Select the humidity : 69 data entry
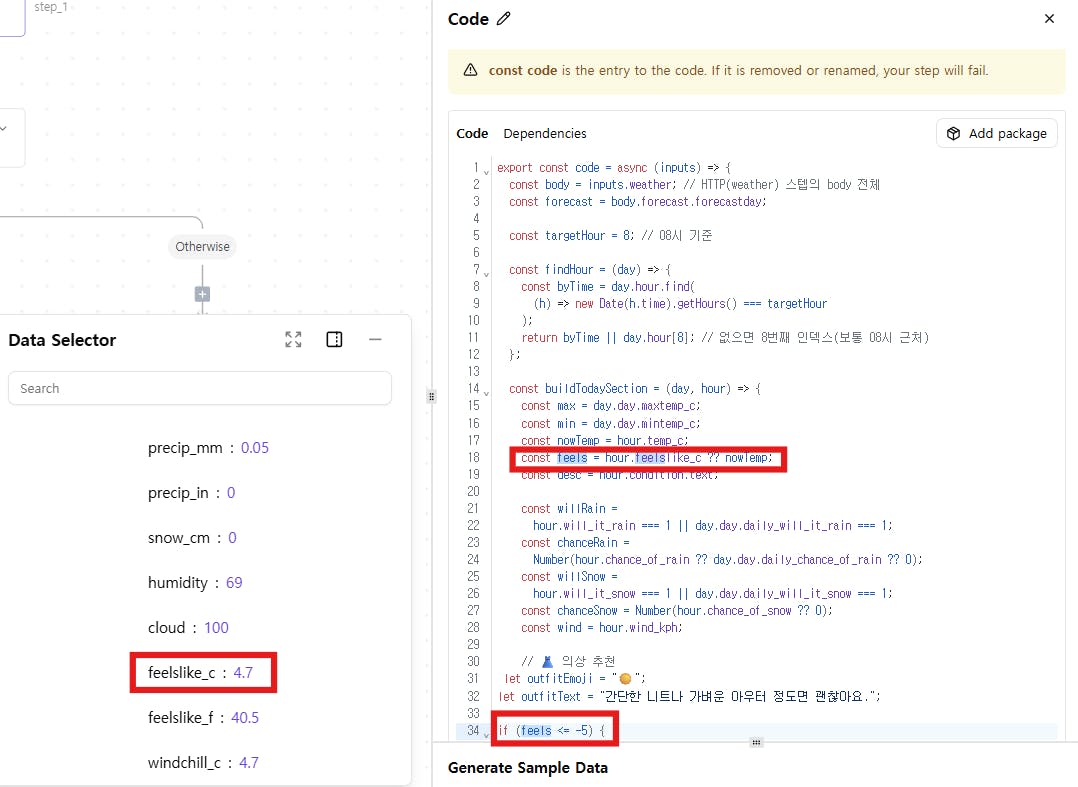Viewport: 1078px width, 787px height. [x=195, y=583]
